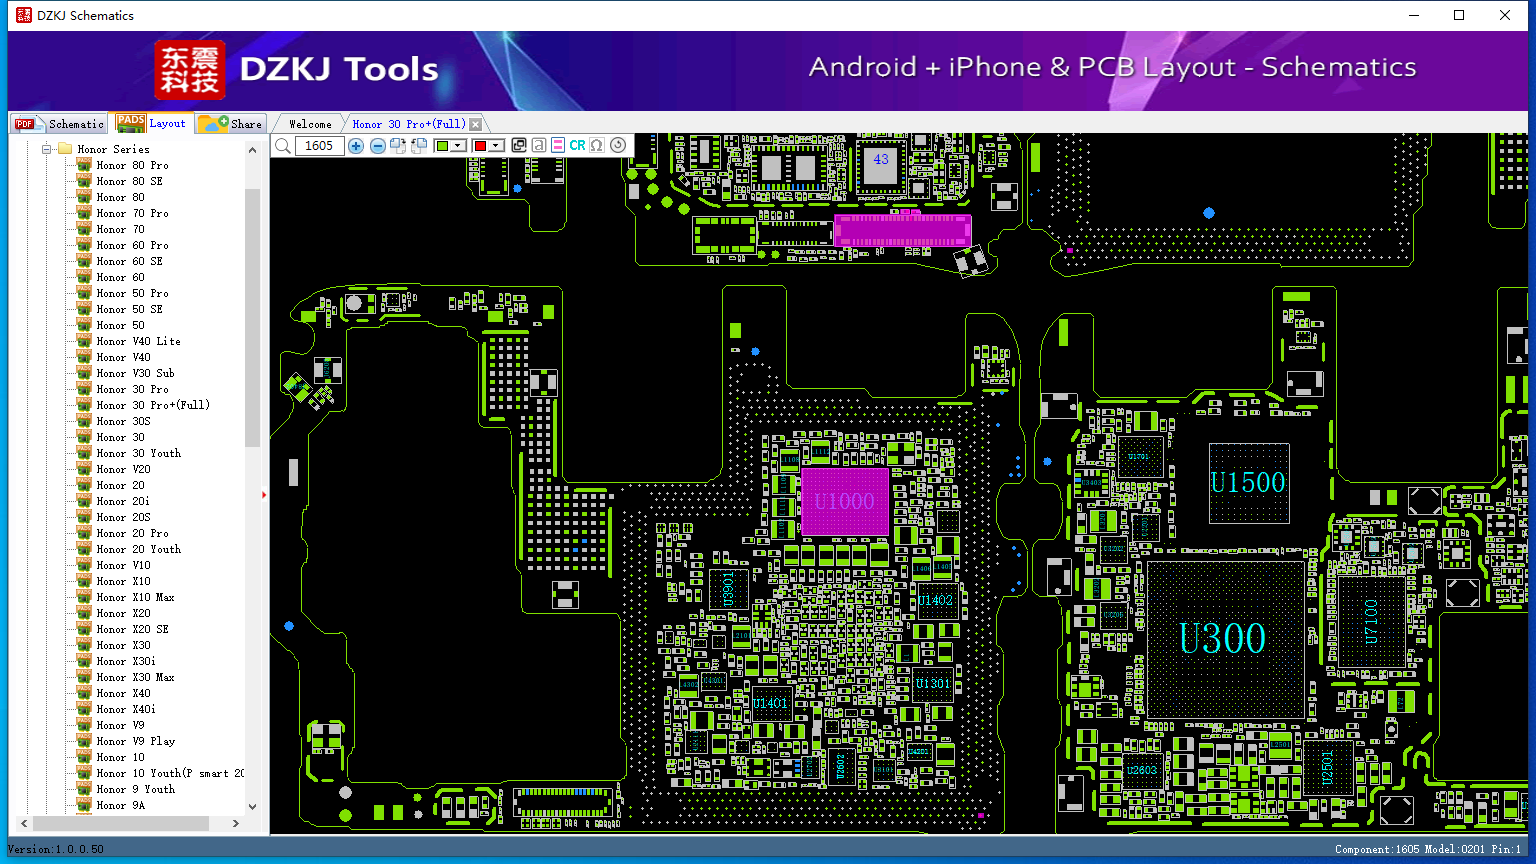The height and width of the screenshot is (864, 1536).
Task: Zoom out with the blue minus icon
Action: (x=377, y=146)
